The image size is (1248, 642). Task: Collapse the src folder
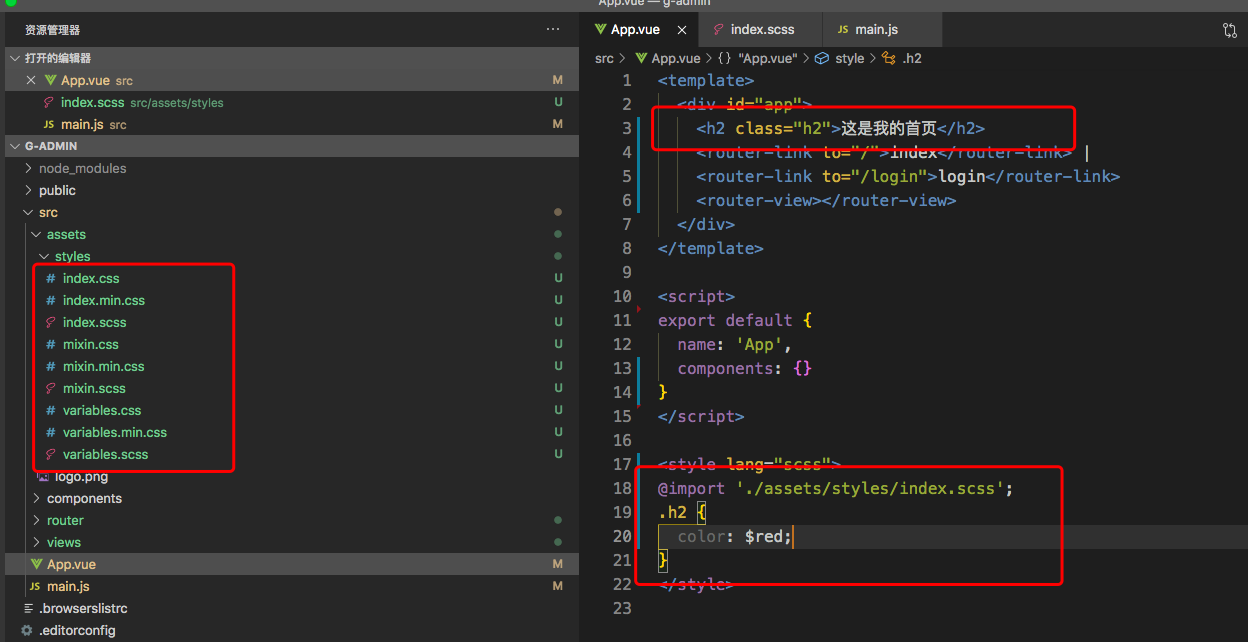[28, 212]
